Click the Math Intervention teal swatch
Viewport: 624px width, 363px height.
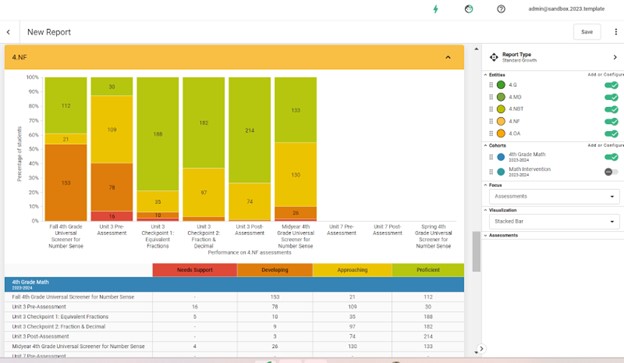click(501, 172)
